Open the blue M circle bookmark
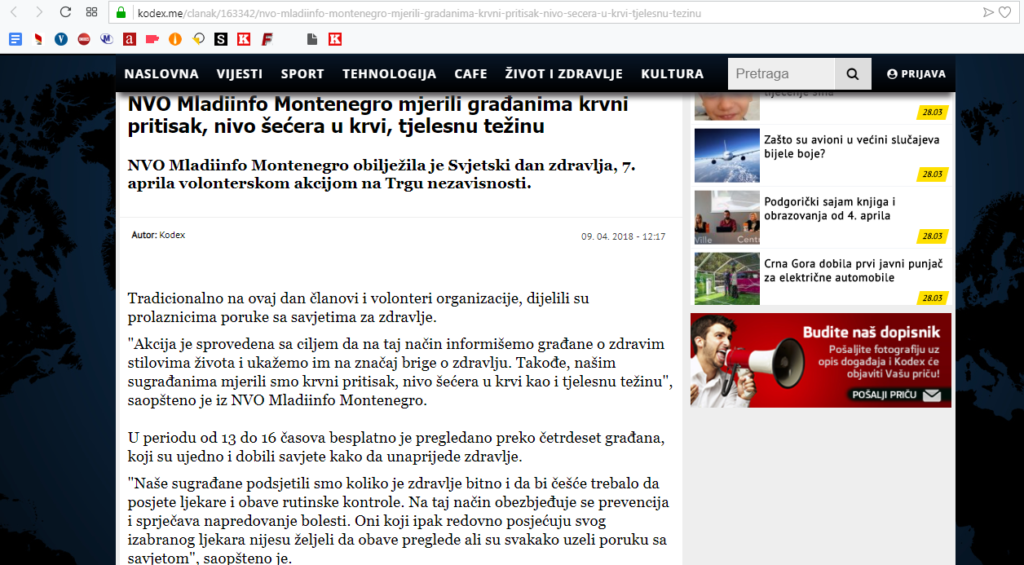Screen dimensions: 1024x565 106,39
